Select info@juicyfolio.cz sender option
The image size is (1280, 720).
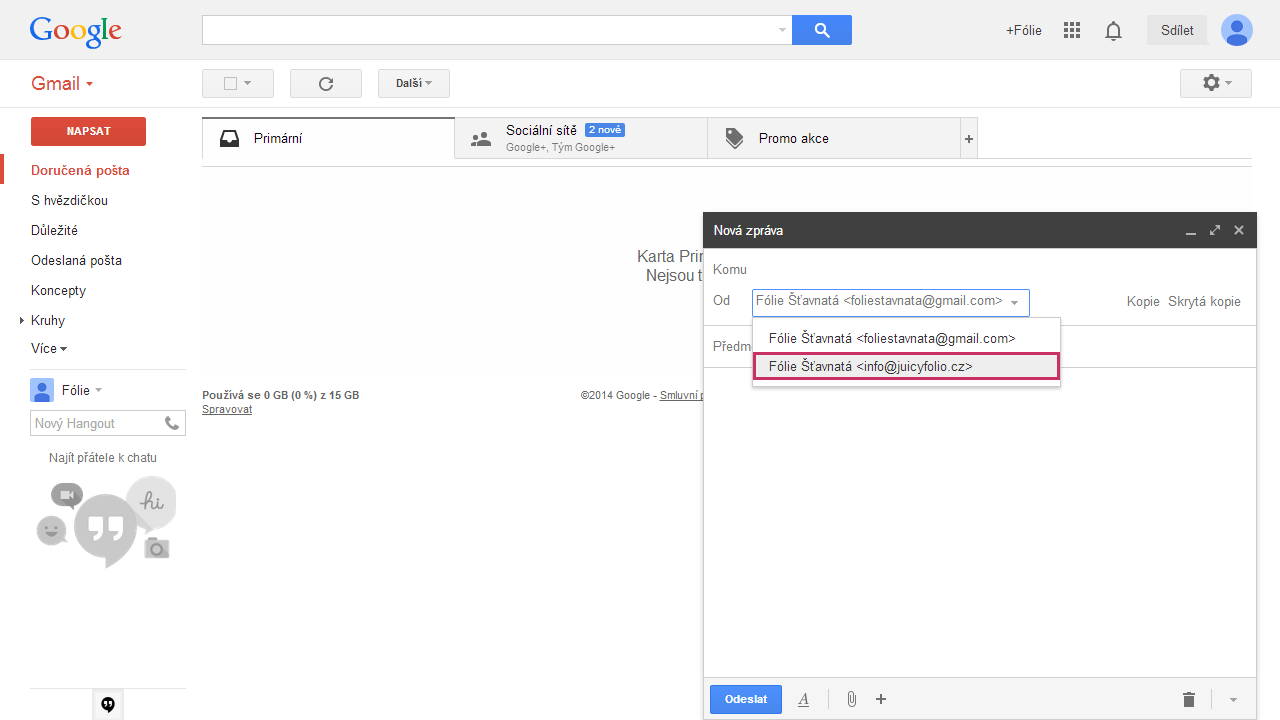(906, 367)
